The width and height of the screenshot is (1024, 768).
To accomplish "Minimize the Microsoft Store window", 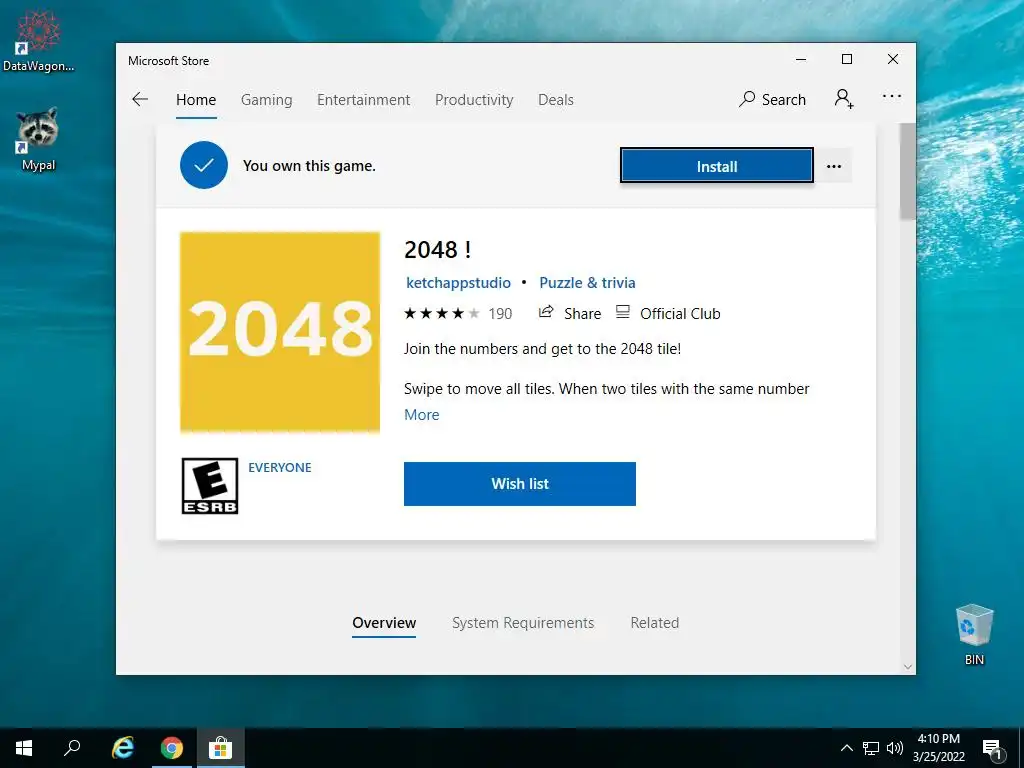I will pyautogui.click(x=801, y=59).
